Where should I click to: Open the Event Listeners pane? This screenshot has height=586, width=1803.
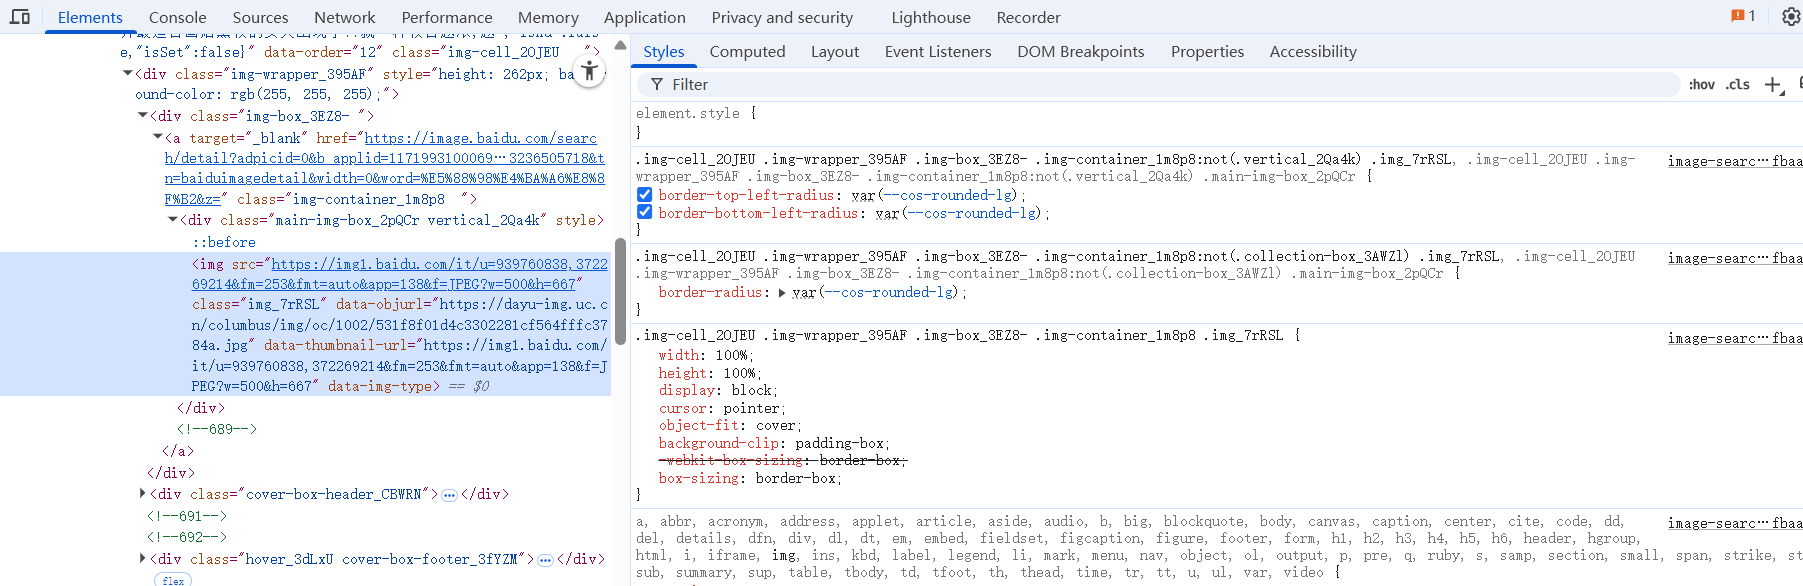(938, 51)
